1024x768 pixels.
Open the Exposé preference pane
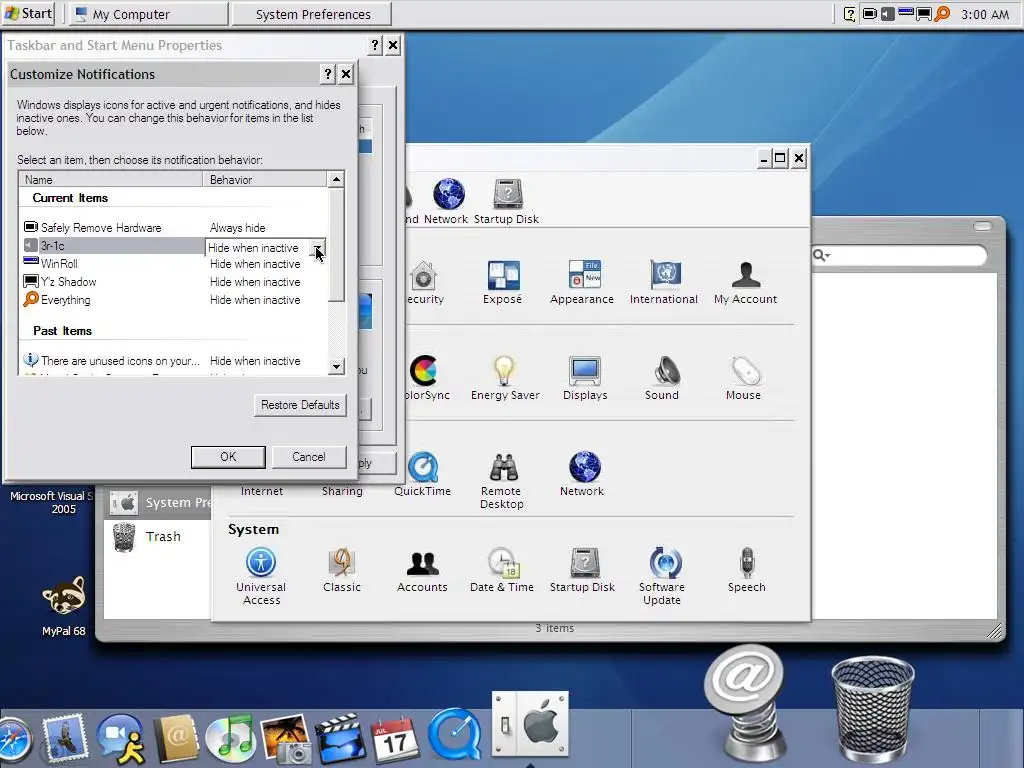[x=503, y=282]
